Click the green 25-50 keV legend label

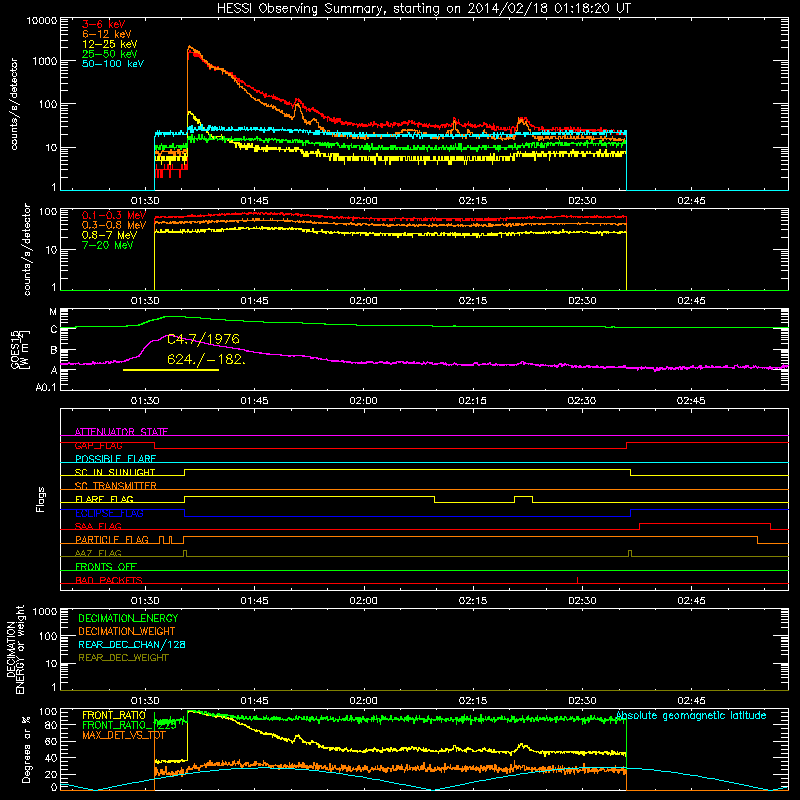[x=110, y=54]
